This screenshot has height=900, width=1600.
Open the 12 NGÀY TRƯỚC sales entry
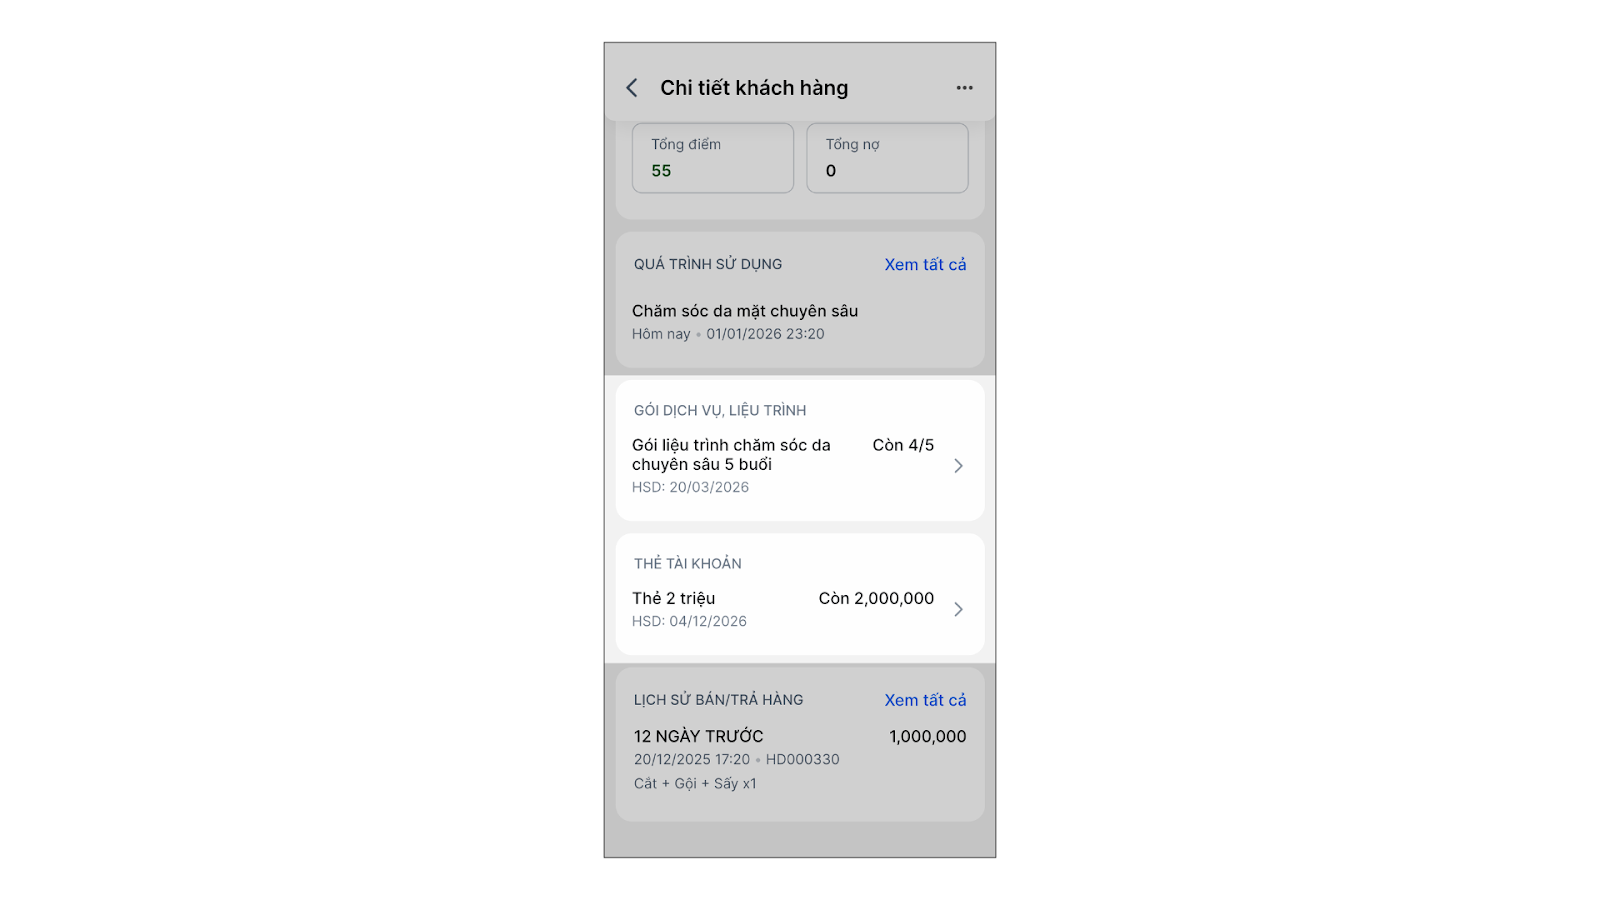698,736
